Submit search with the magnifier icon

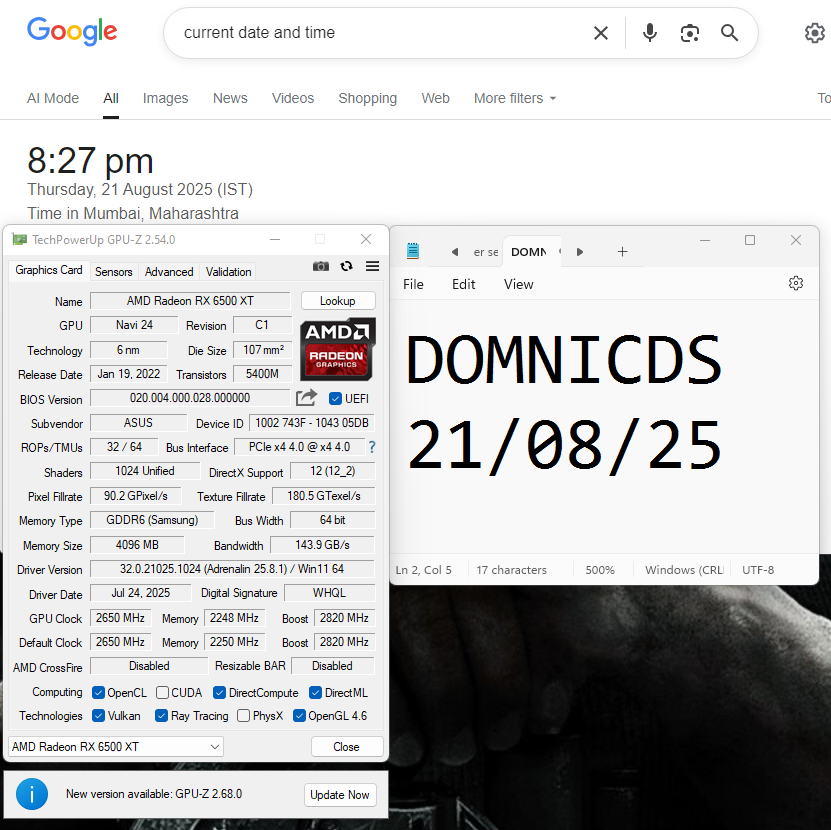pyautogui.click(x=730, y=33)
